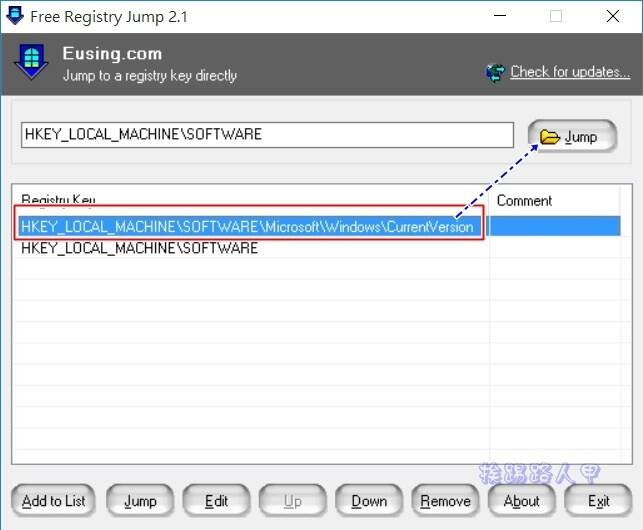Close the Free Registry Jump window
The width and height of the screenshot is (643, 530).
(x=613, y=16)
